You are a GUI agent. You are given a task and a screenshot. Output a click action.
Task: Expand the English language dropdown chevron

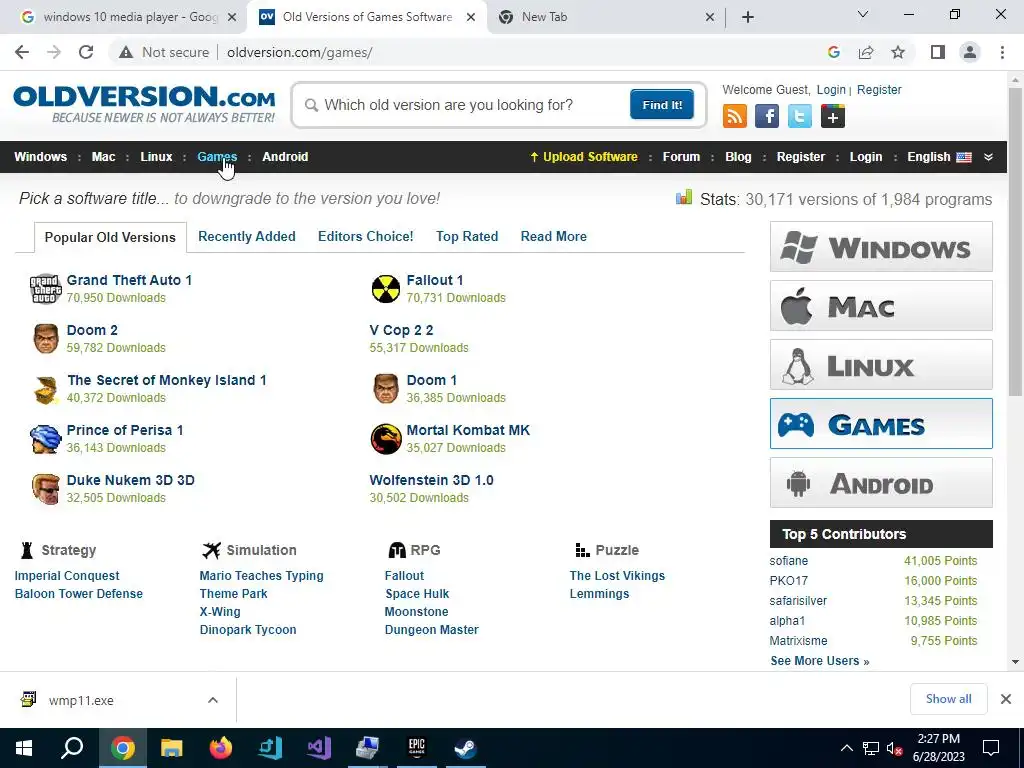[x=988, y=157]
